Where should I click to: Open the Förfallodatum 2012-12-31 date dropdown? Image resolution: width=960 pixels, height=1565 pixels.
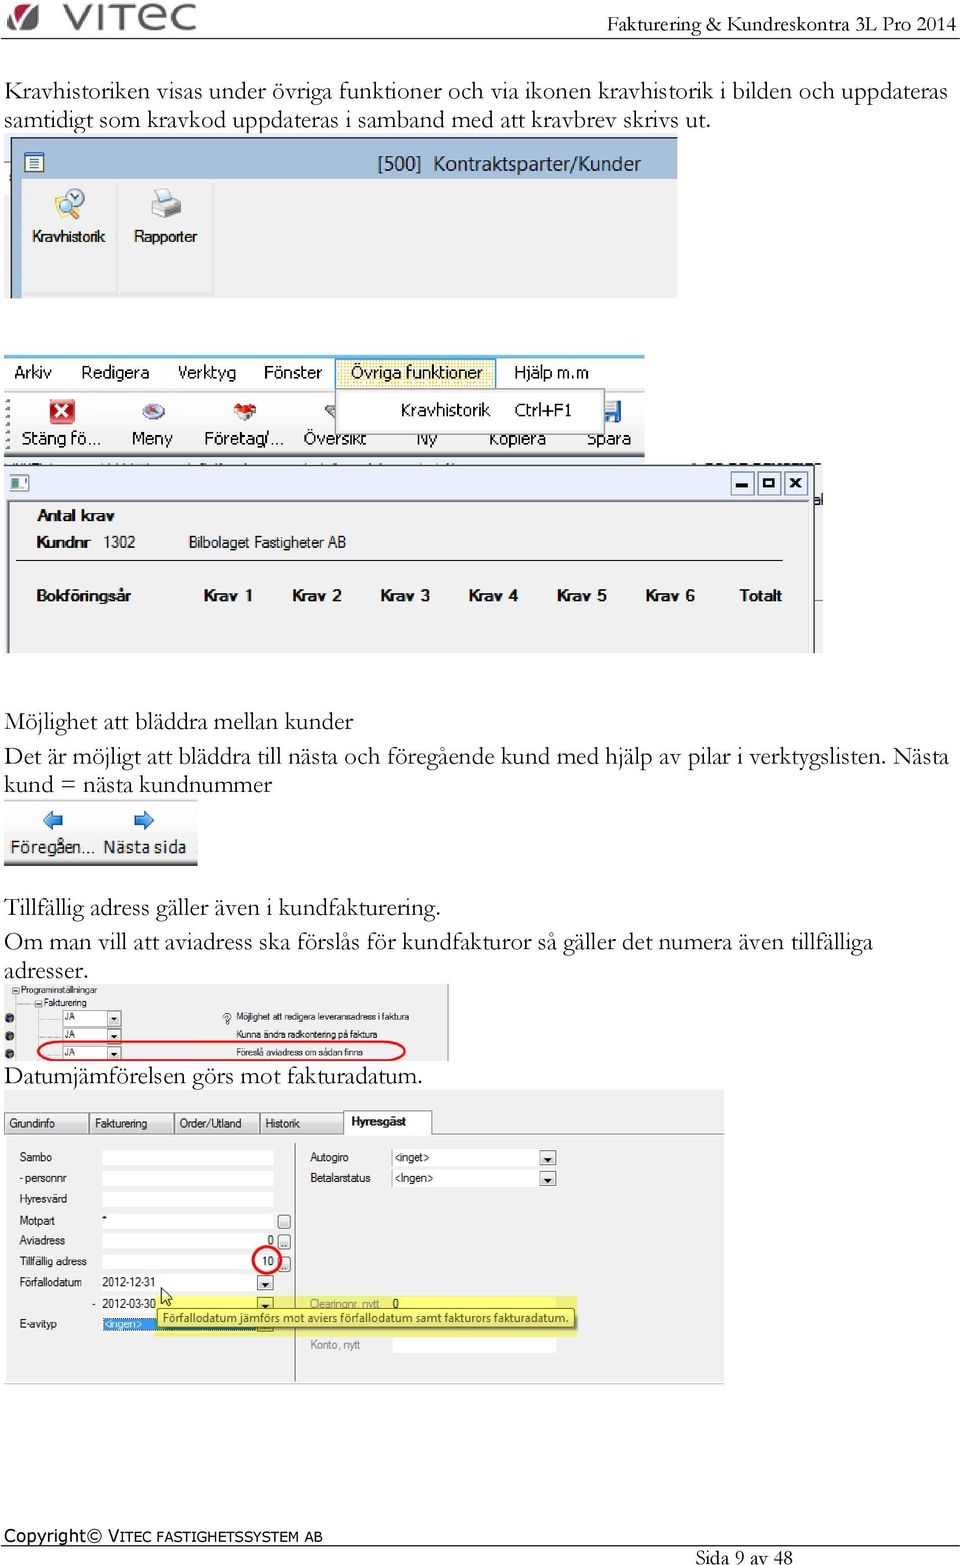(265, 1283)
